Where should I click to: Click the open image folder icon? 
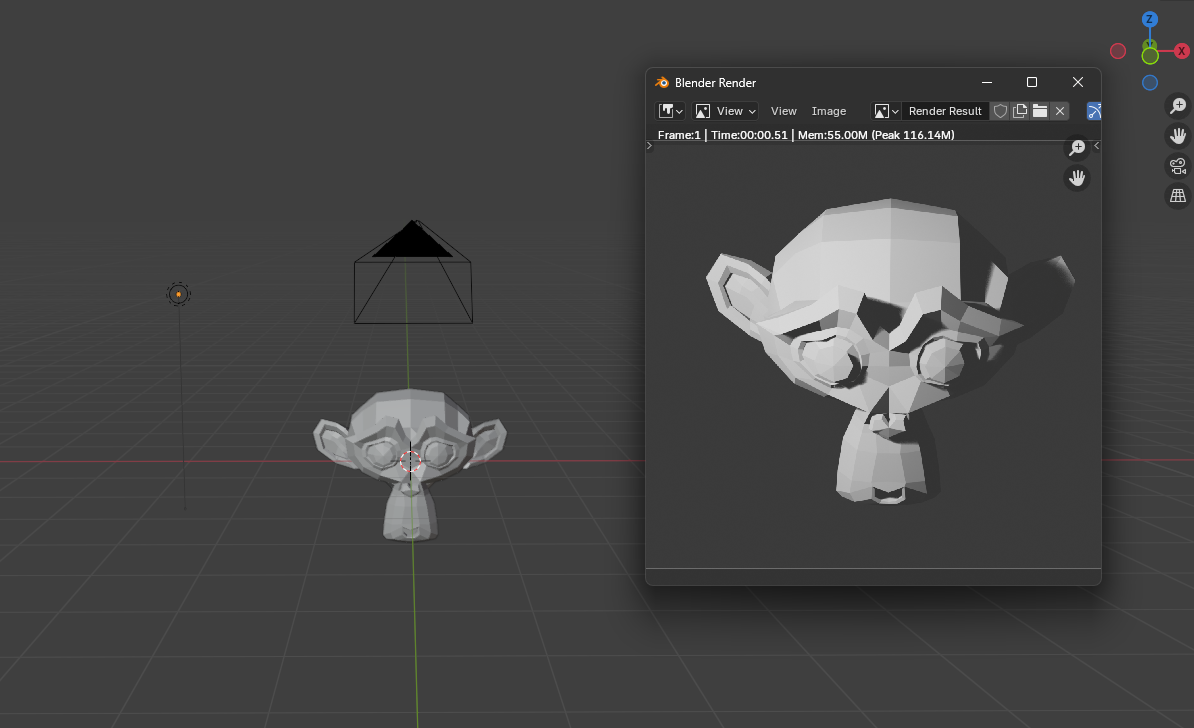coord(1040,111)
